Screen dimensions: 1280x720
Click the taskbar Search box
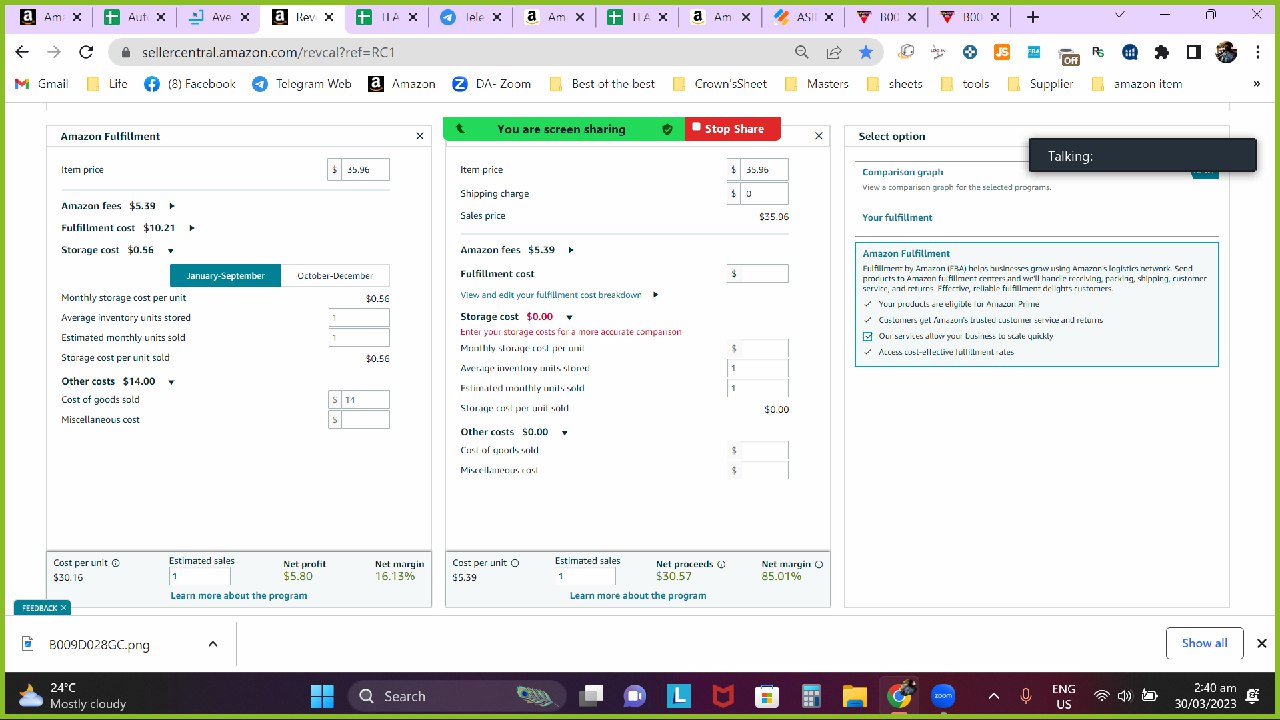457,696
